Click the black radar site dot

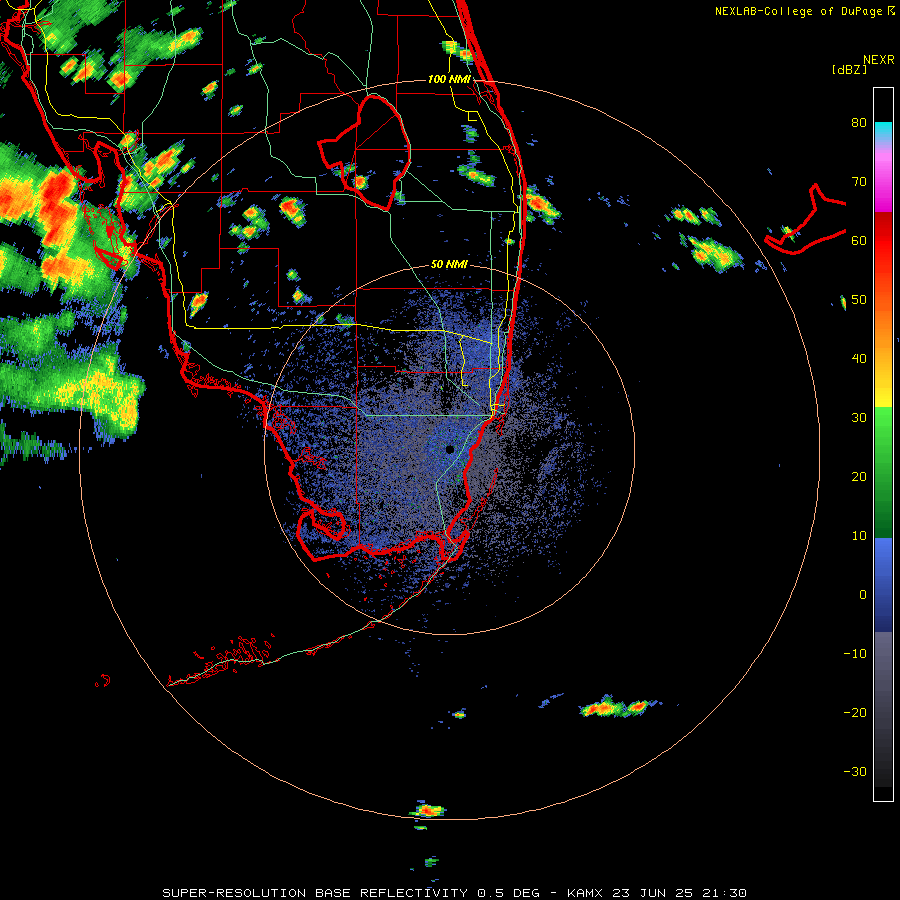(x=449, y=449)
